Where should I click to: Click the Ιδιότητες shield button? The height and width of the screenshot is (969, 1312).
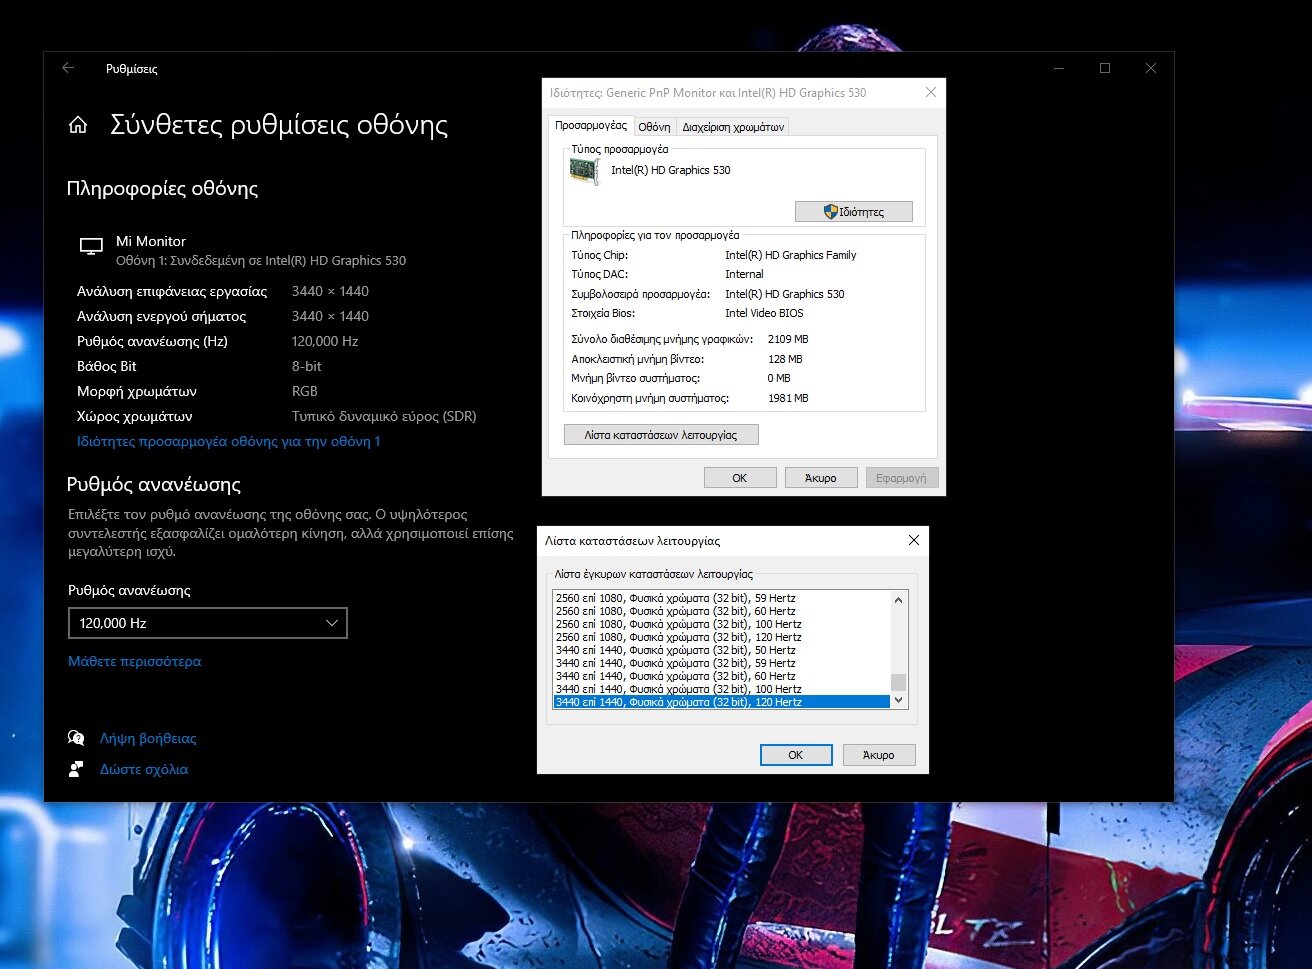[854, 212]
